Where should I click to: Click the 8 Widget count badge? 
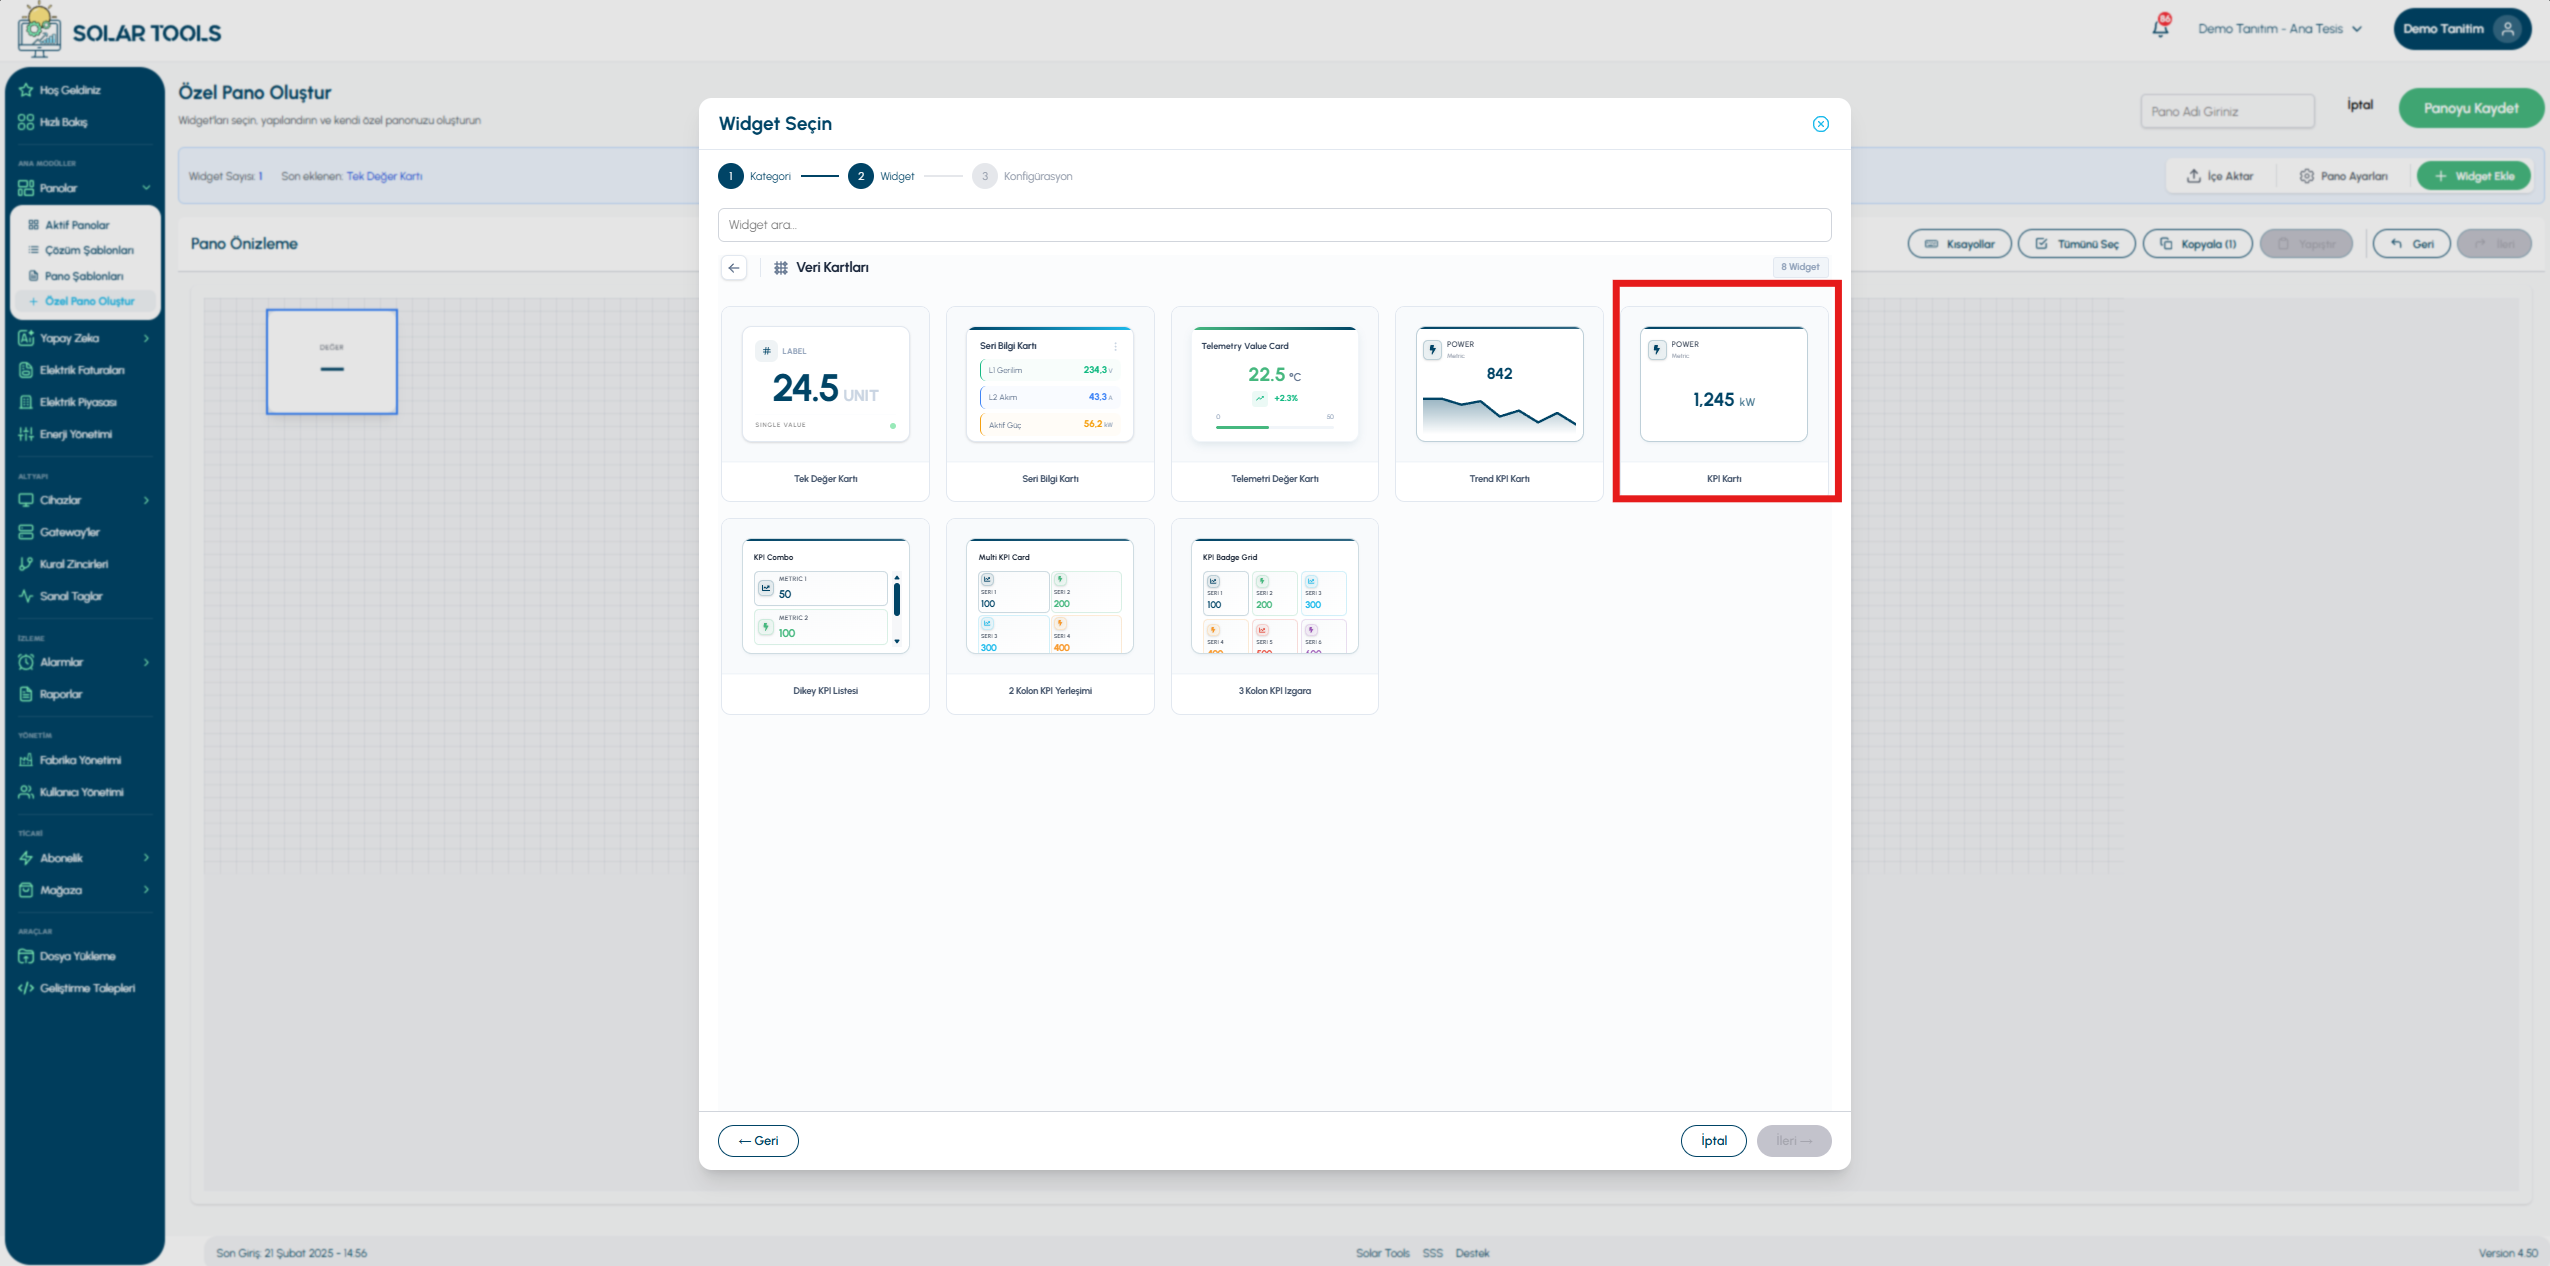(1799, 267)
